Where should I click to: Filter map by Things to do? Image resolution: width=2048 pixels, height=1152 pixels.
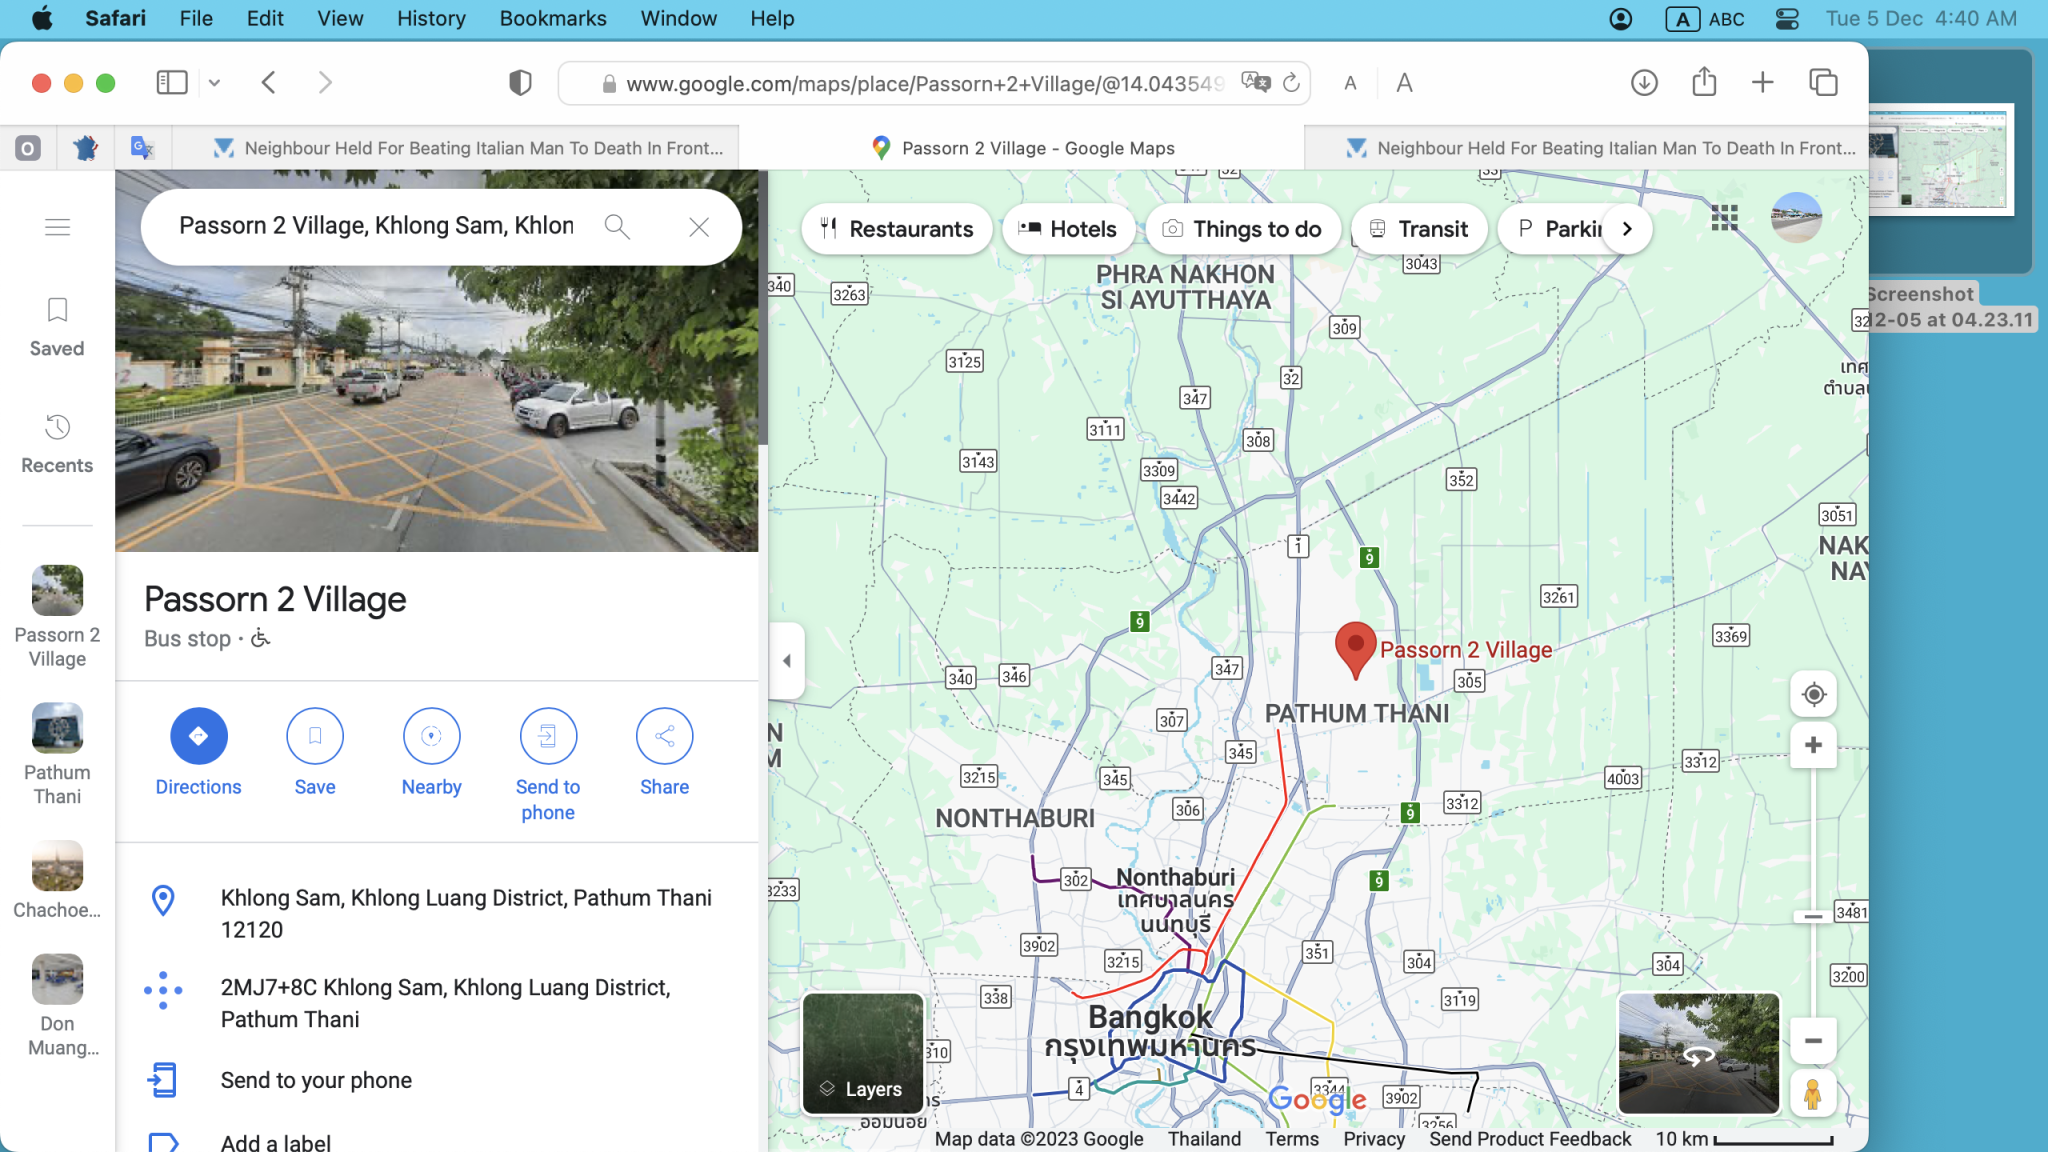pyautogui.click(x=1242, y=229)
